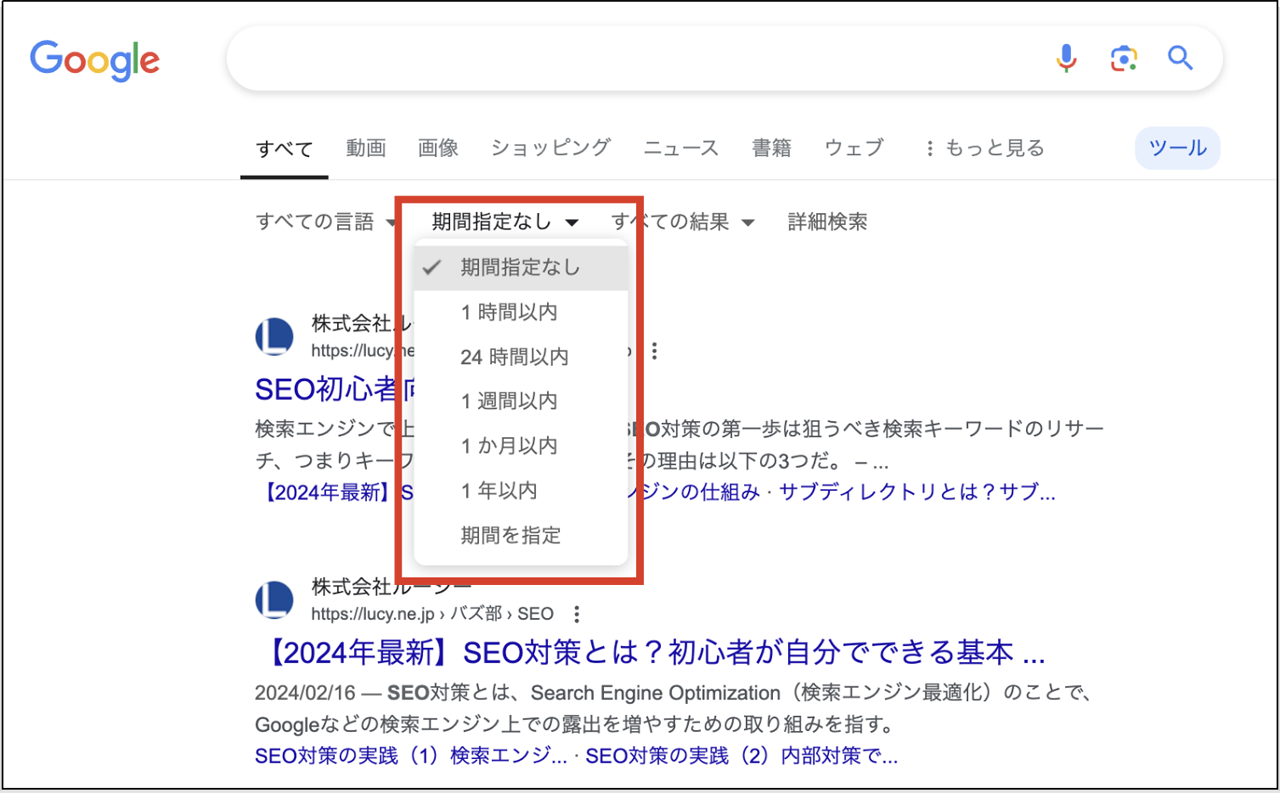The image size is (1280, 793).
Task: Switch to the 画像 tab
Action: 438,148
